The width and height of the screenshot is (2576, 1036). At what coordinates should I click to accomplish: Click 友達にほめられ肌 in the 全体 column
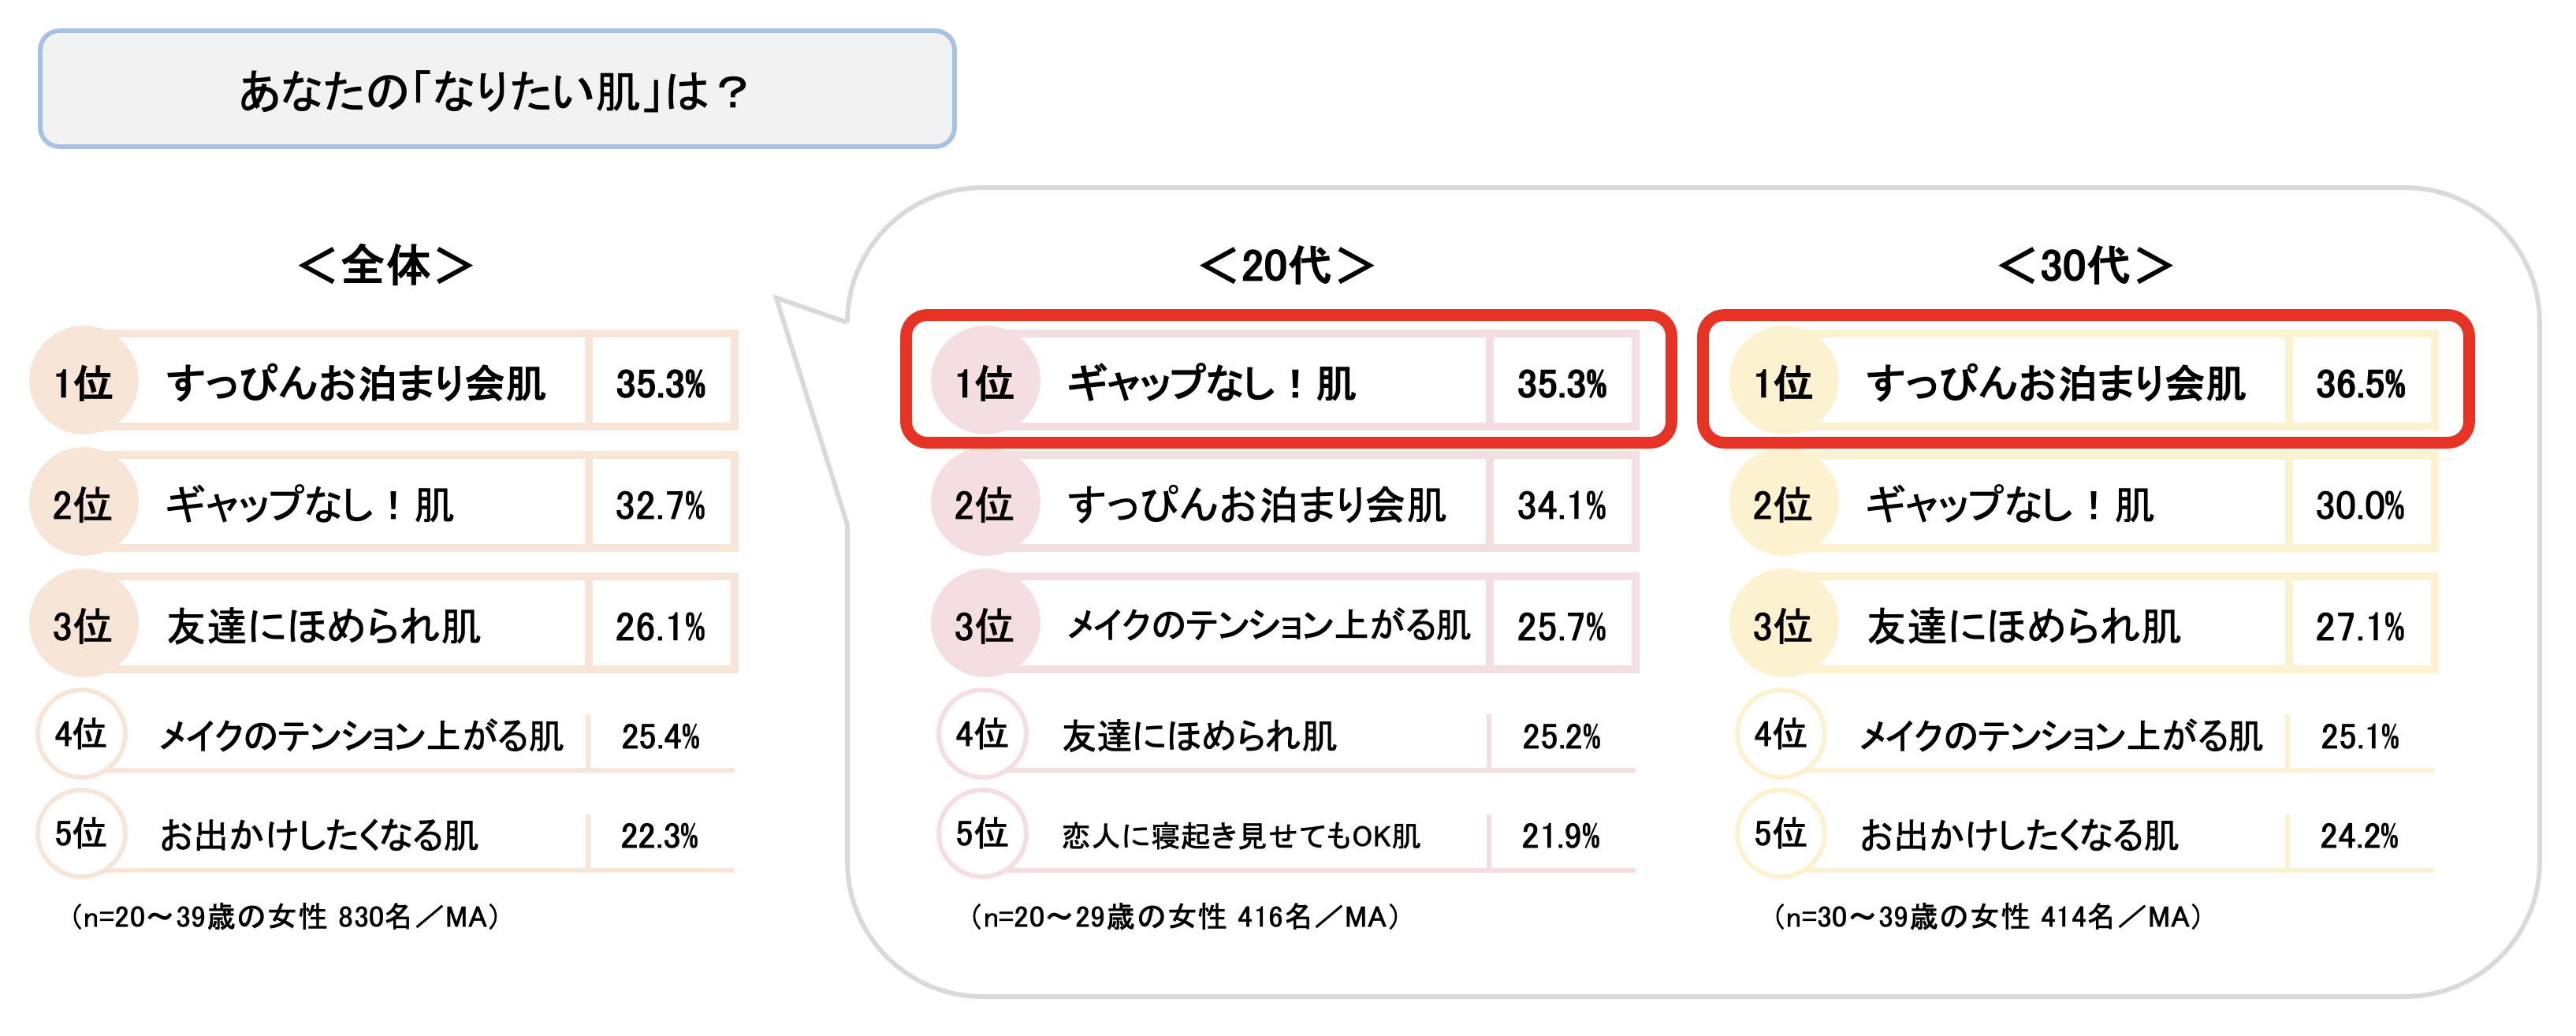pos(323,627)
